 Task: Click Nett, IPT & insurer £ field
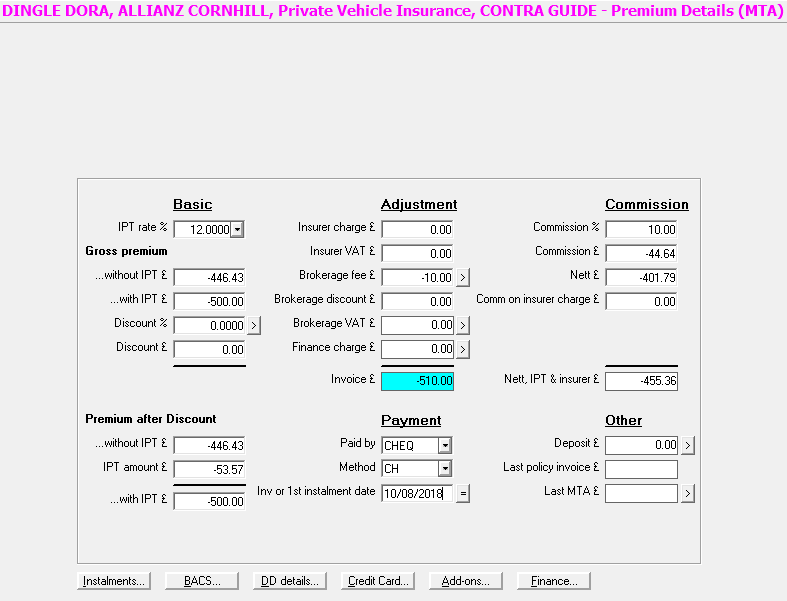click(641, 381)
